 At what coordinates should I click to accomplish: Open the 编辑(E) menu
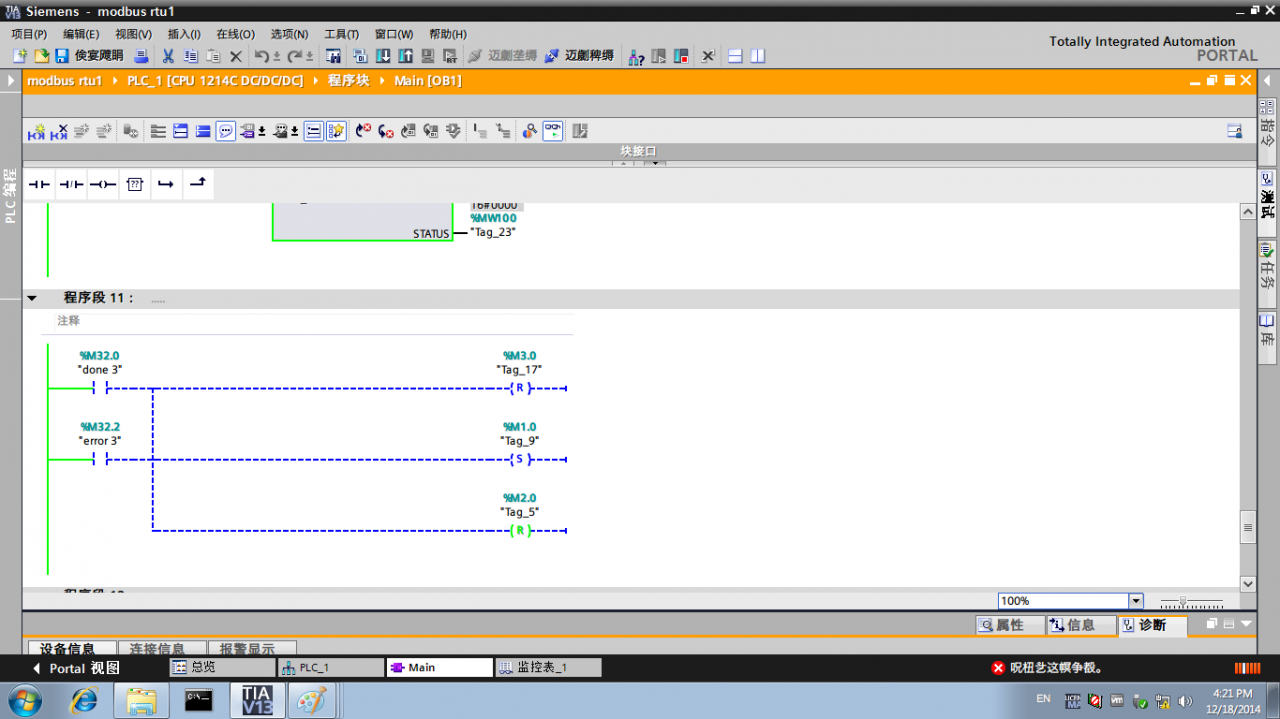click(x=81, y=34)
